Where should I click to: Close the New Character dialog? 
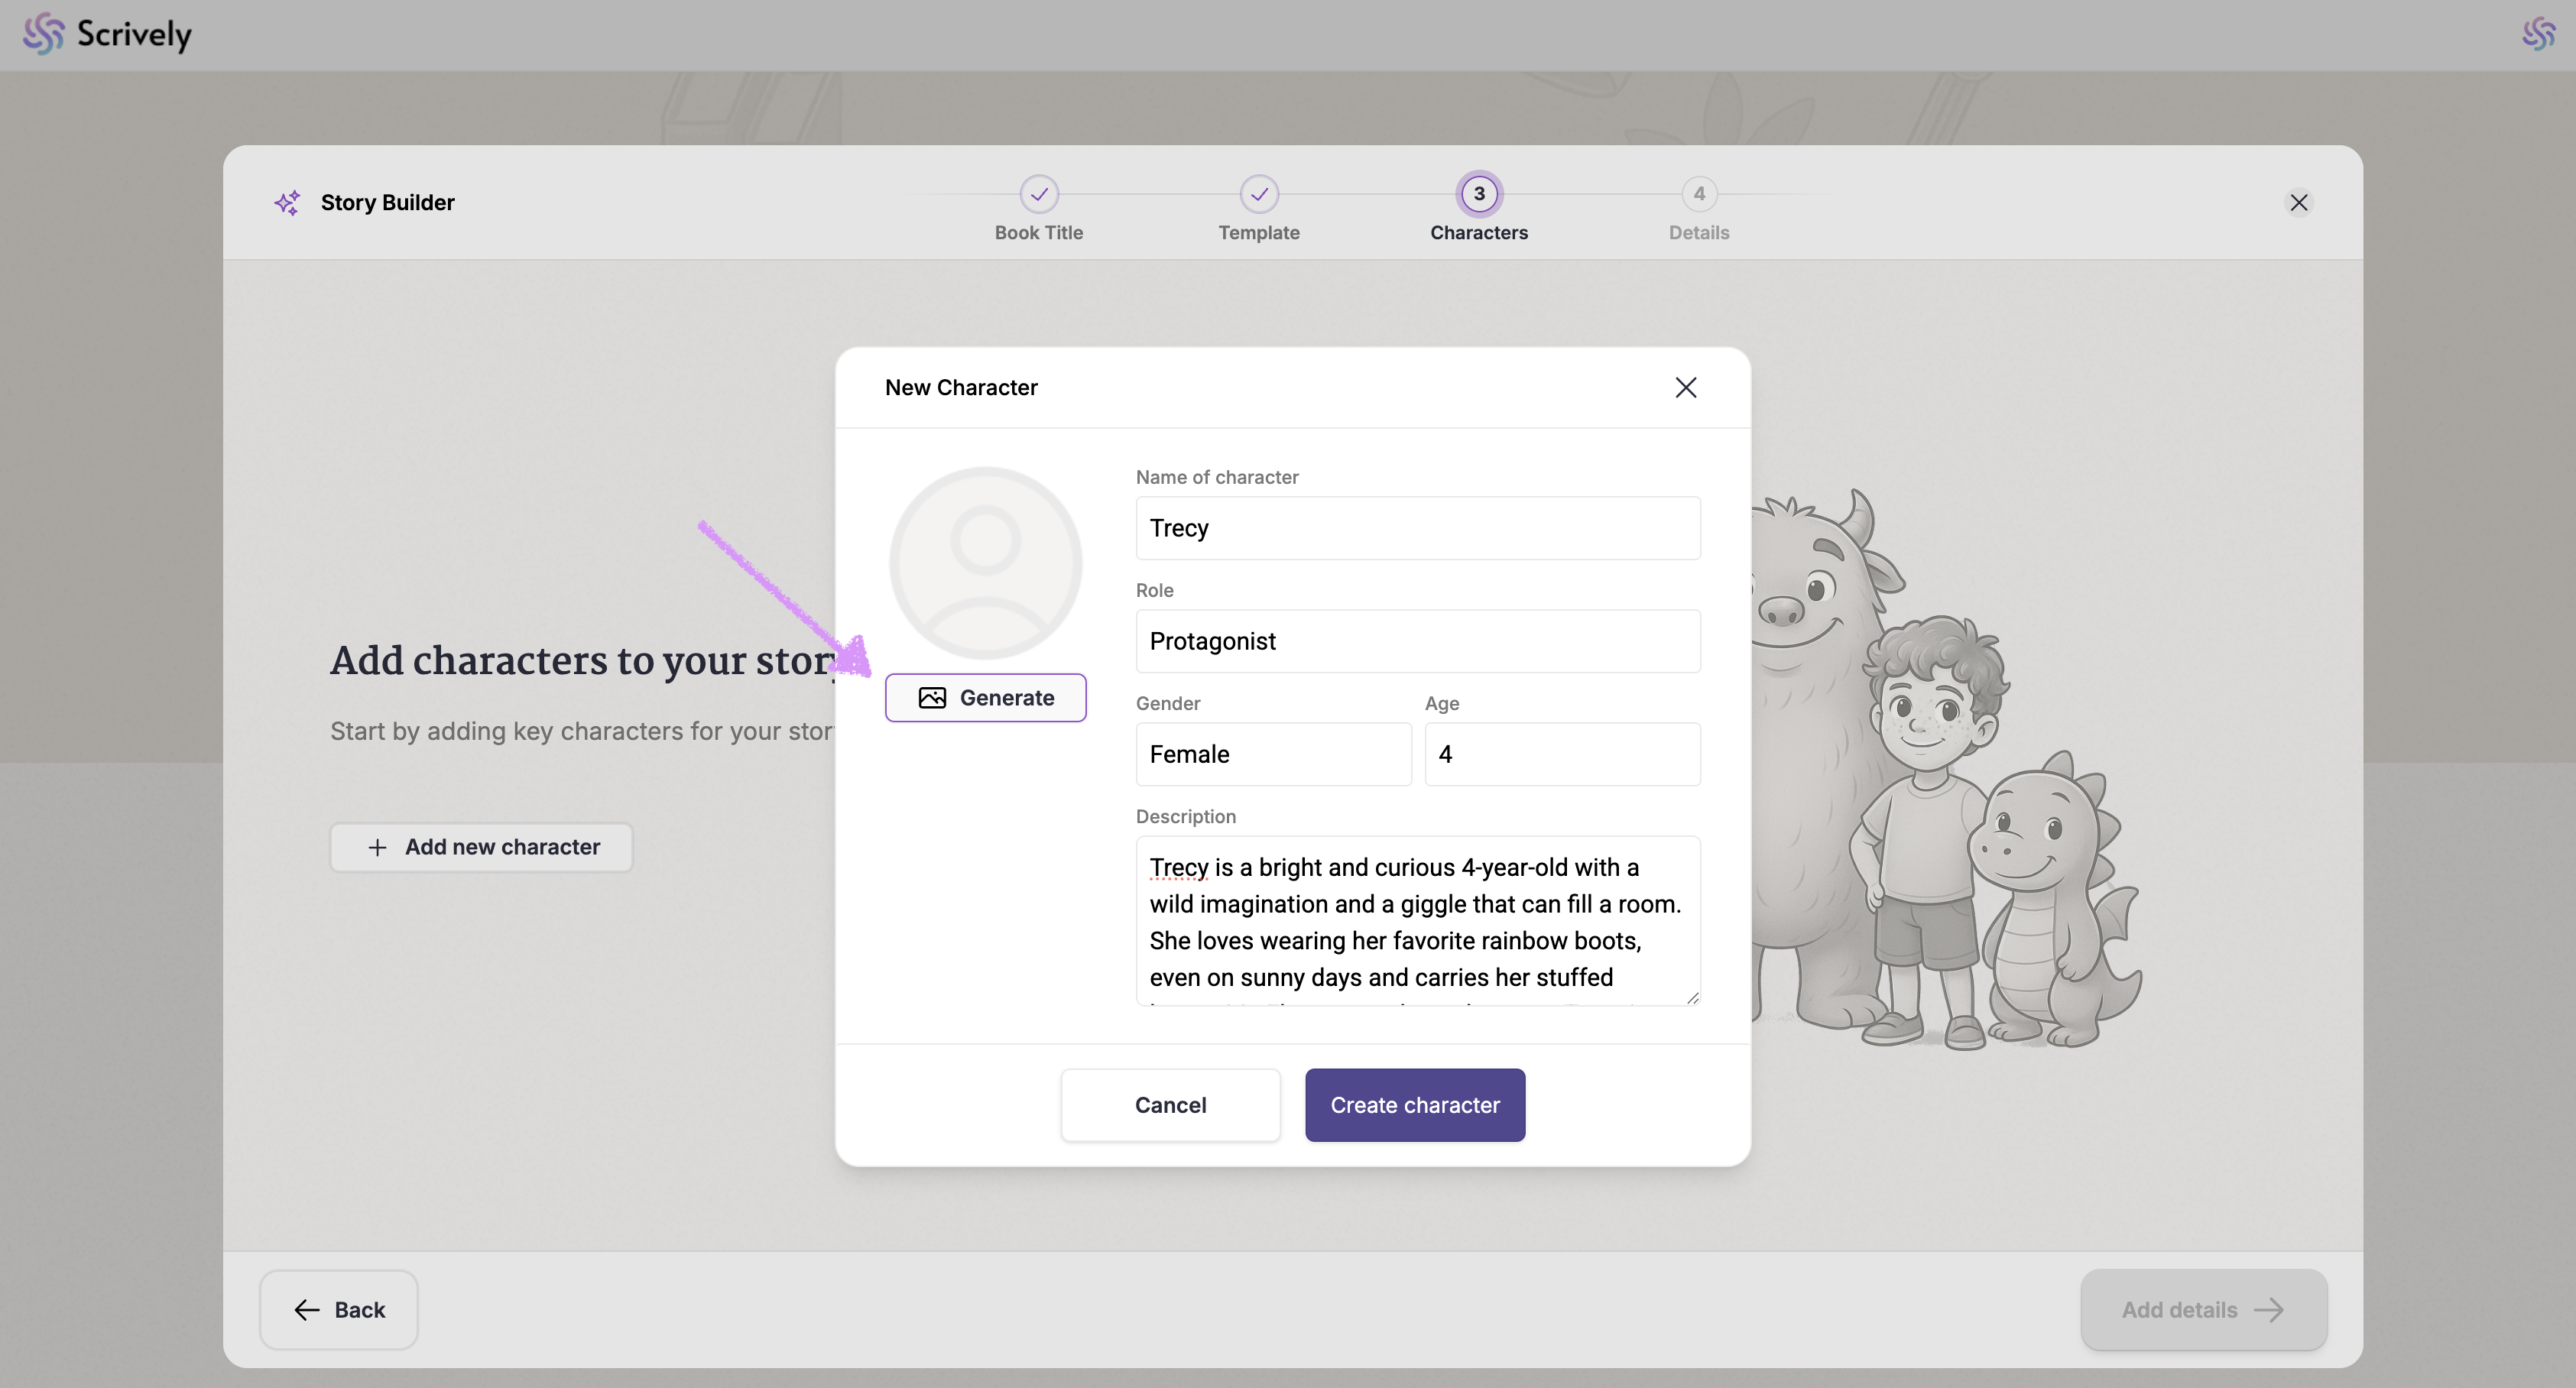(x=1685, y=388)
